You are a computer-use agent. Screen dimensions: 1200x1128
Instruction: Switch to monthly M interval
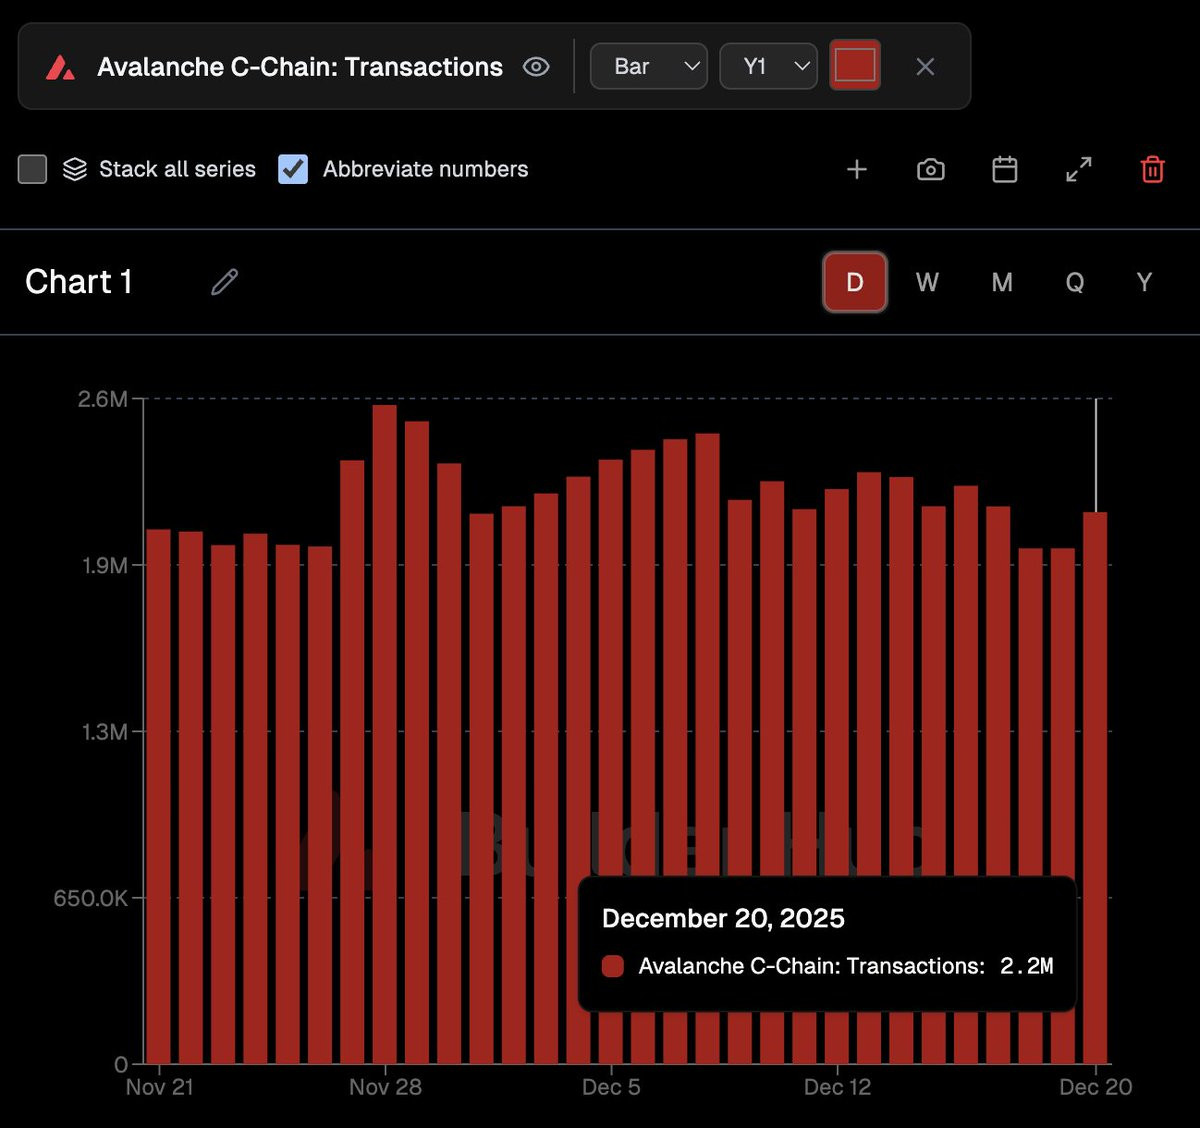pos(1002,282)
